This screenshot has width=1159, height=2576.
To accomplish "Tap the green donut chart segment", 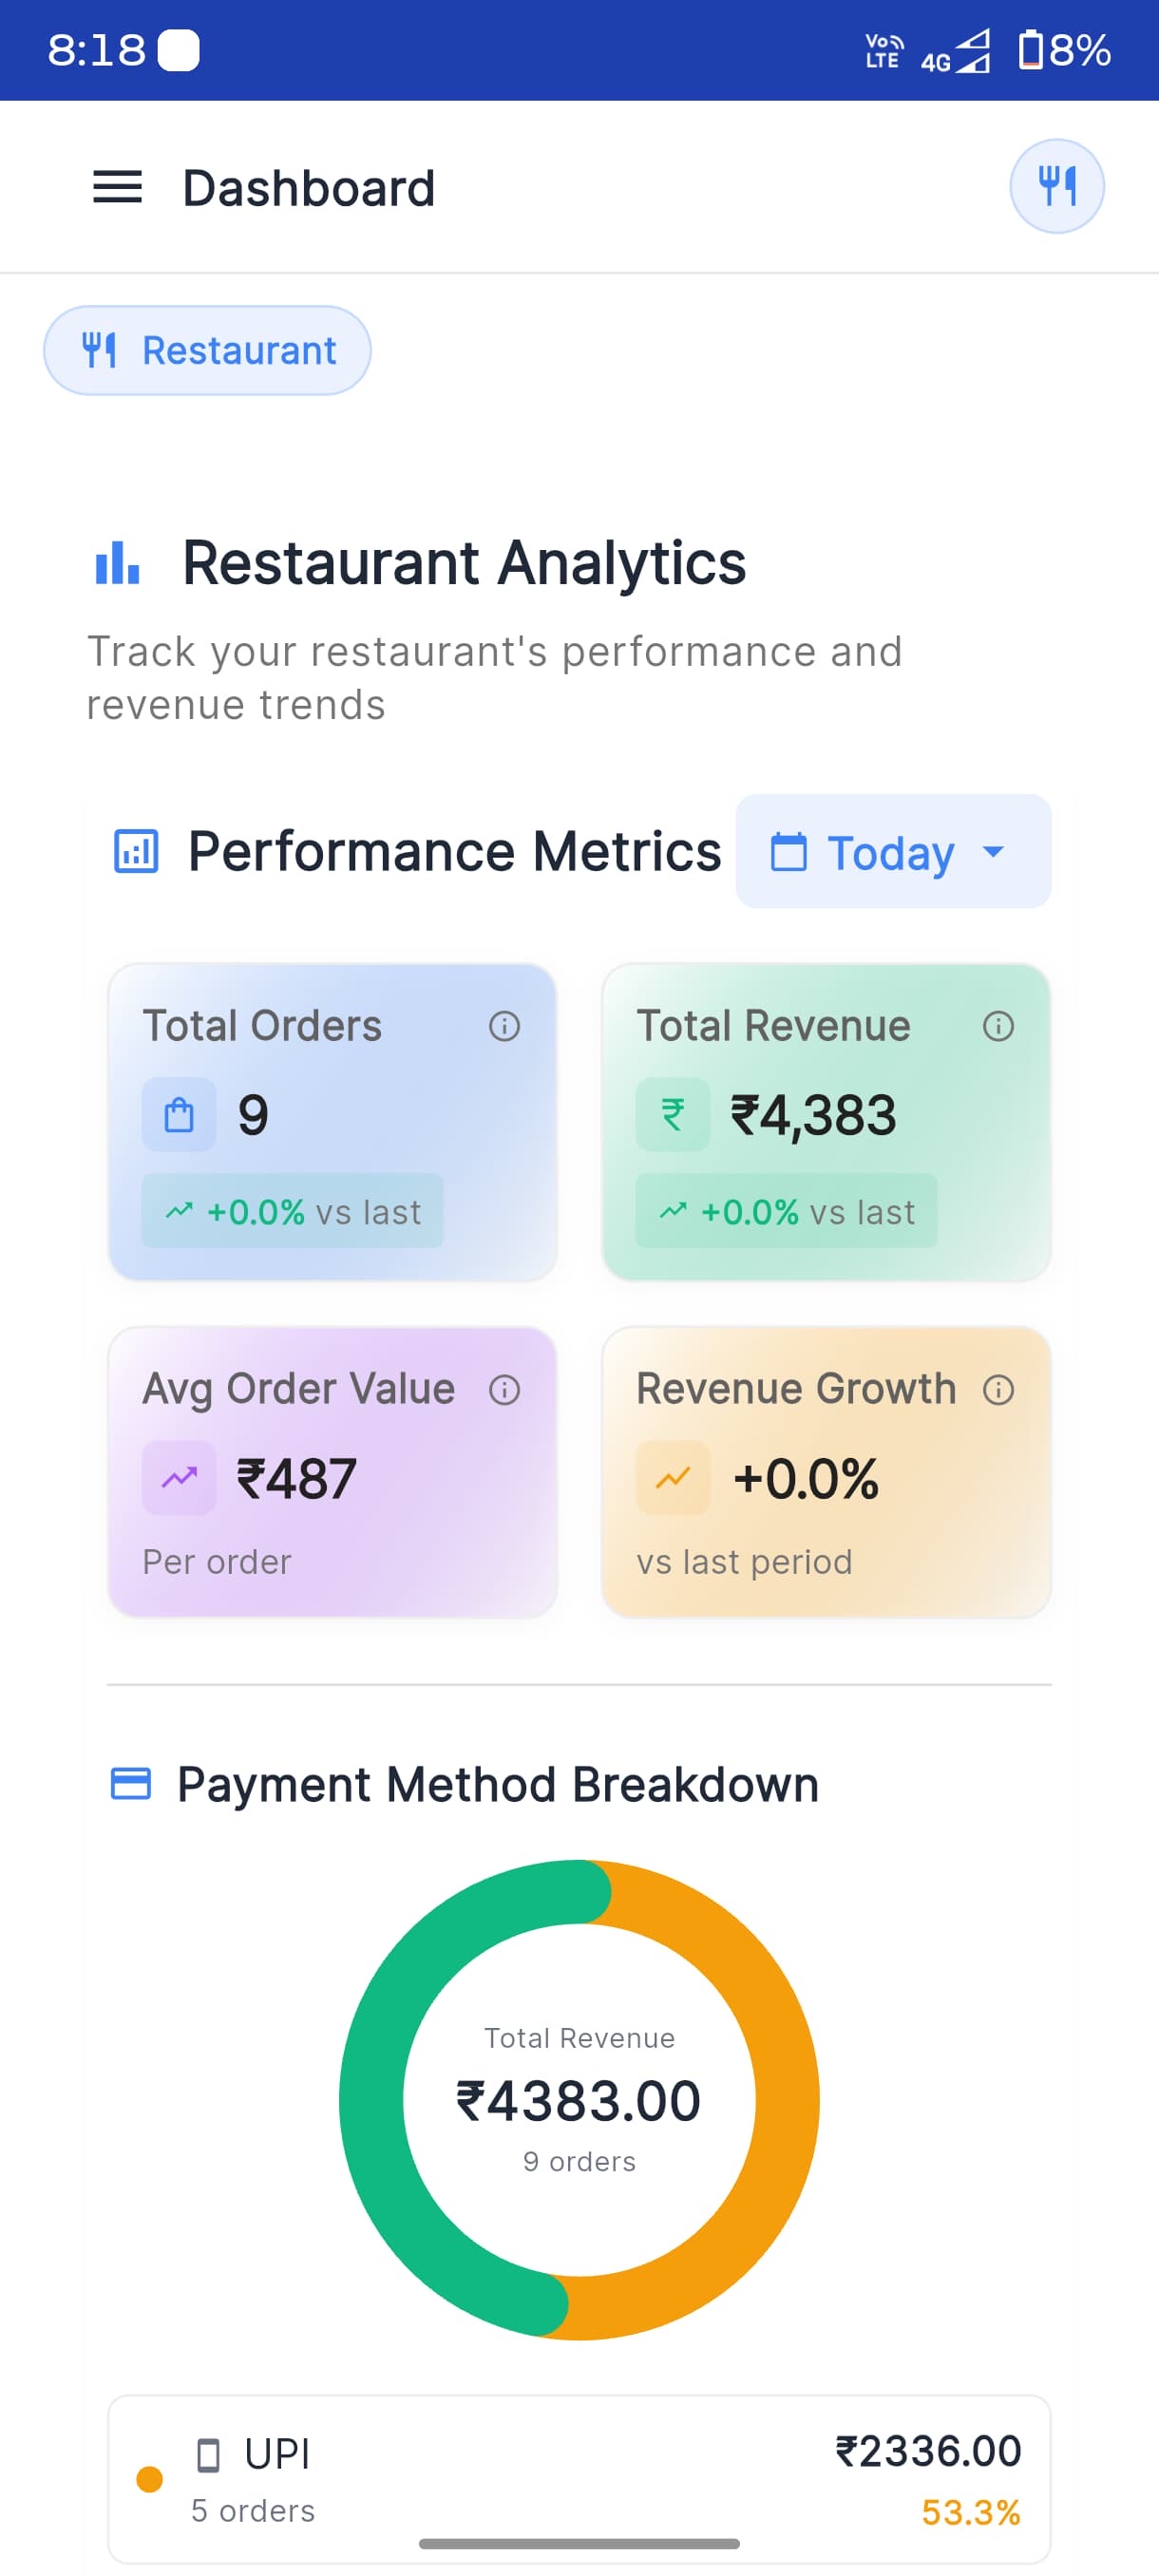I will click(372, 2100).
